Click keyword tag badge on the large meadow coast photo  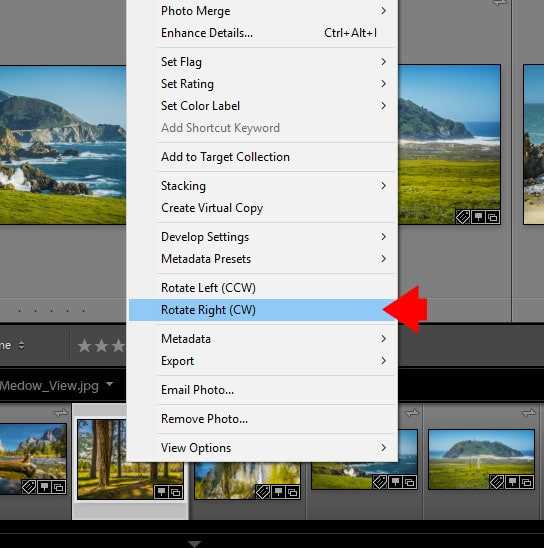pyautogui.click(x=463, y=217)
